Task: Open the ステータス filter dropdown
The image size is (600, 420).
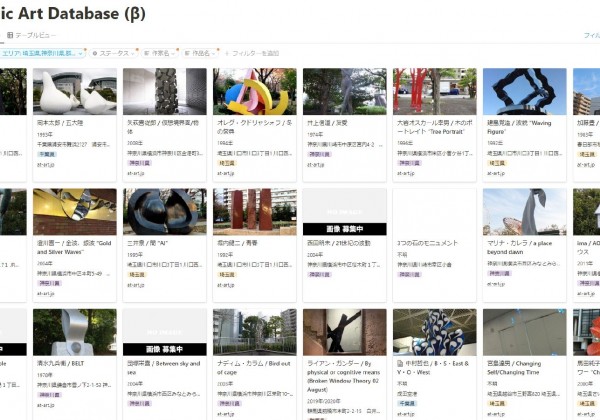Action: (114, 54)
